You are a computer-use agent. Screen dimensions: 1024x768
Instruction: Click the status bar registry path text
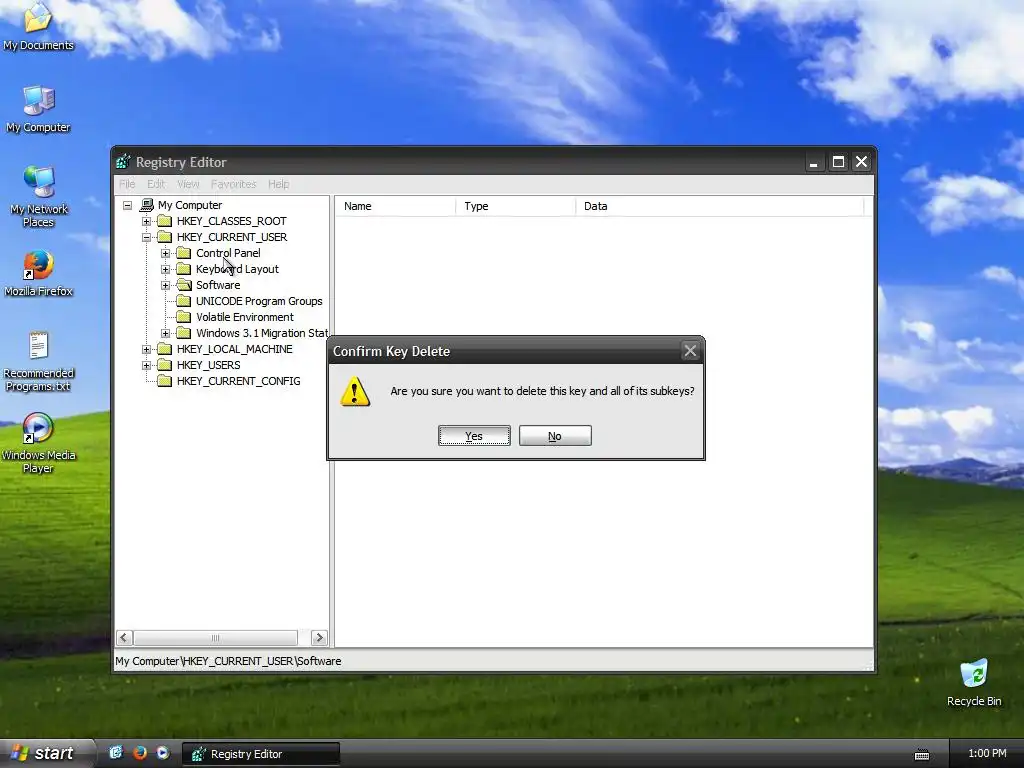[x=229, y=661]
